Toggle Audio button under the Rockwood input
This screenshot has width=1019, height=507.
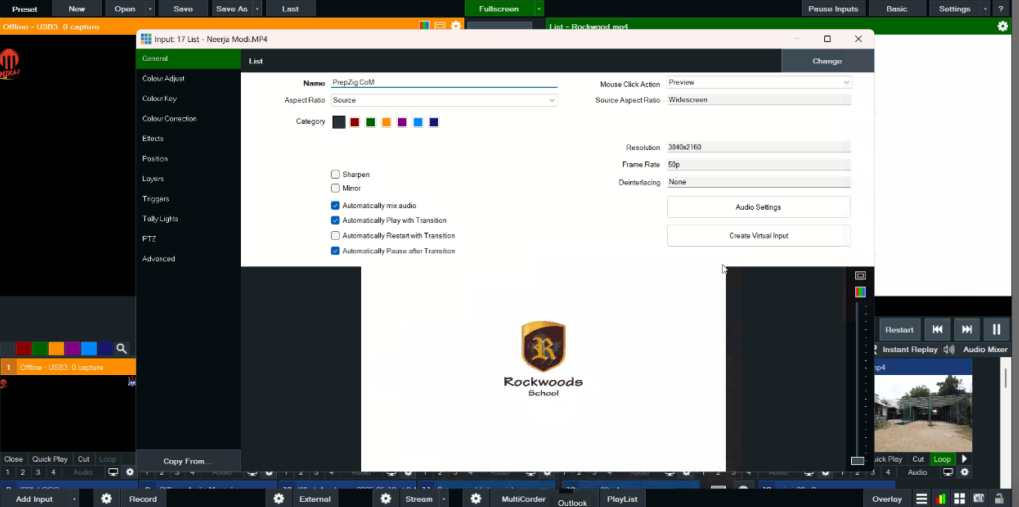tap(917, 472)
